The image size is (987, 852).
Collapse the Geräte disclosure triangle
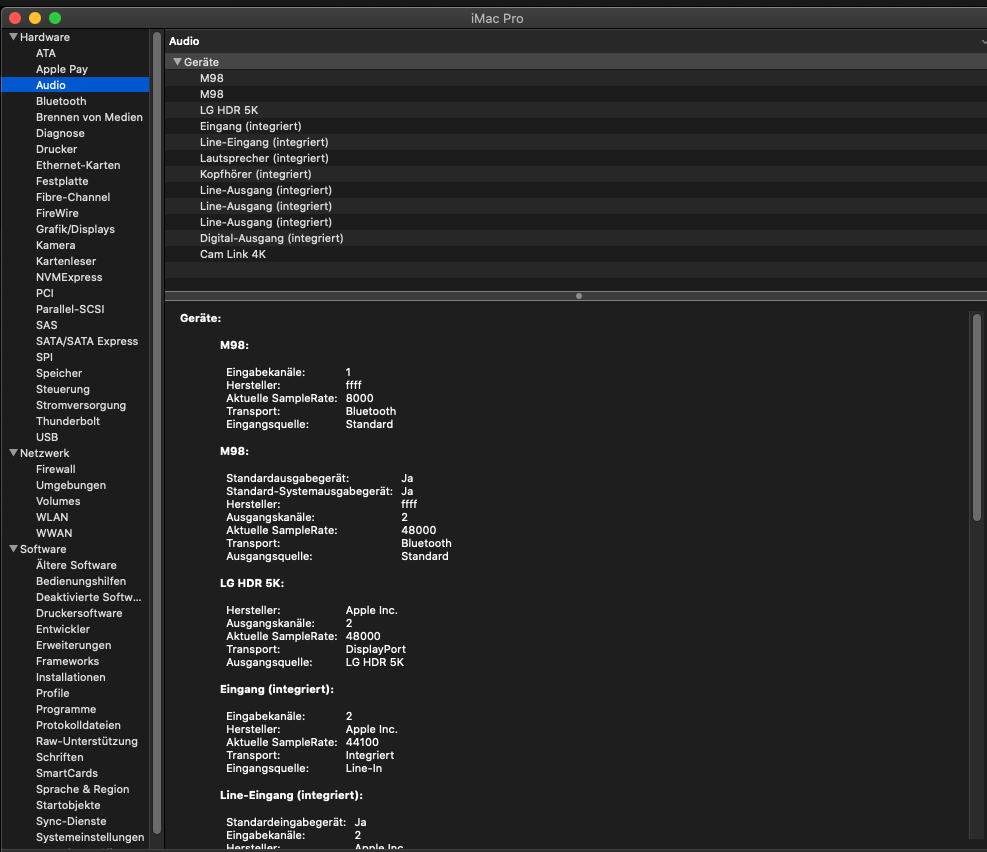[x=177, y=62]
